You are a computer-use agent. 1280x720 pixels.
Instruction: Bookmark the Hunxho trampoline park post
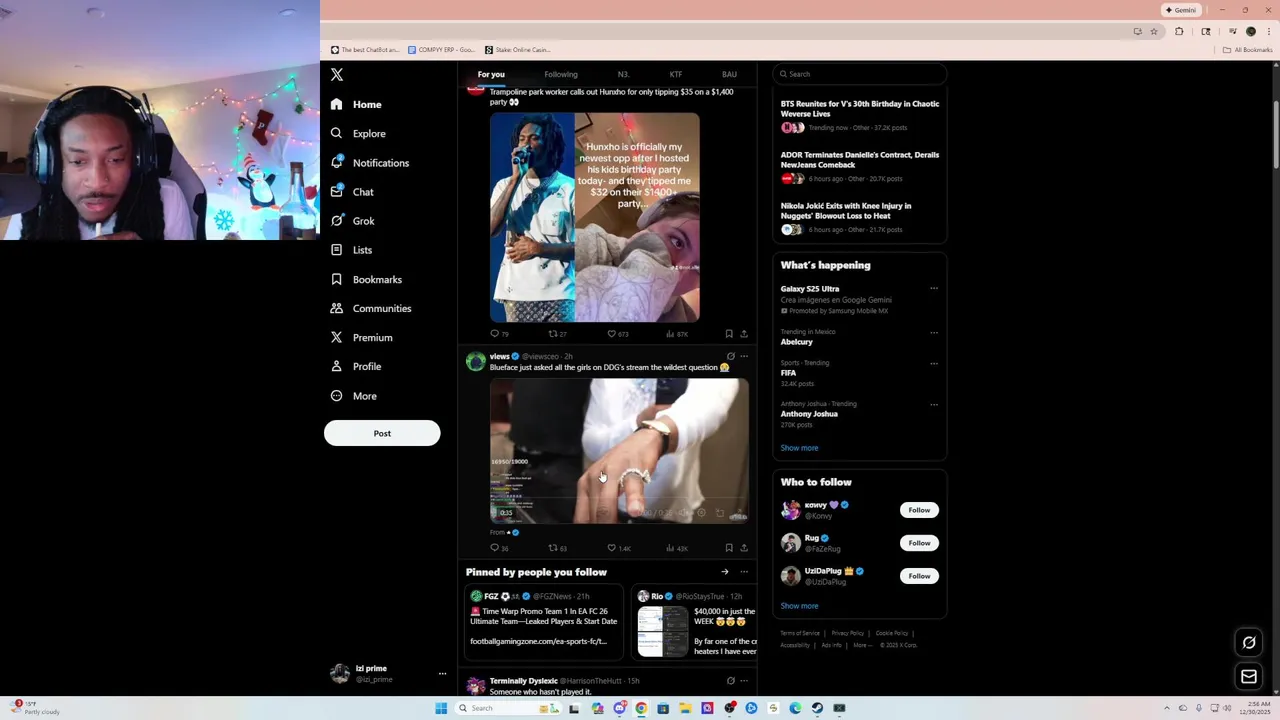(x=729, y=334)
